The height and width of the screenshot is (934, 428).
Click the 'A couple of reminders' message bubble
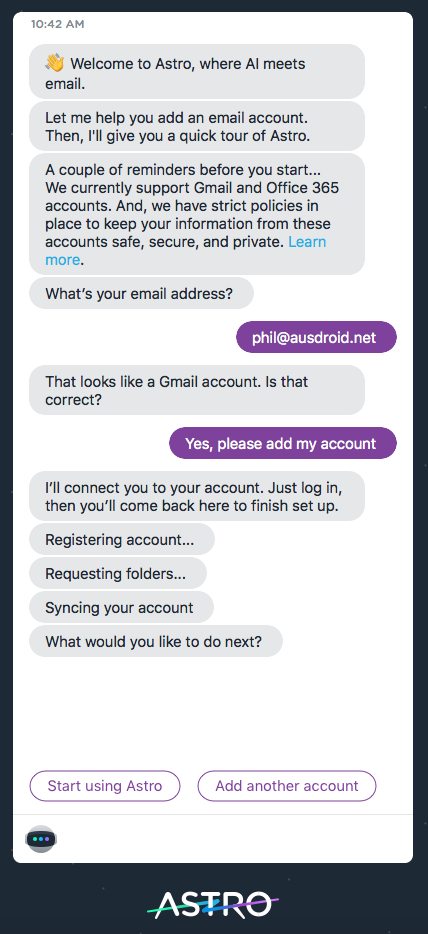pos(197,214)
